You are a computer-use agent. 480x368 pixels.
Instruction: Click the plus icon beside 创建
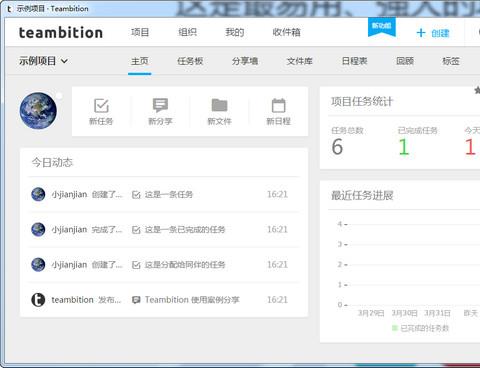click(x=421, y=33)
